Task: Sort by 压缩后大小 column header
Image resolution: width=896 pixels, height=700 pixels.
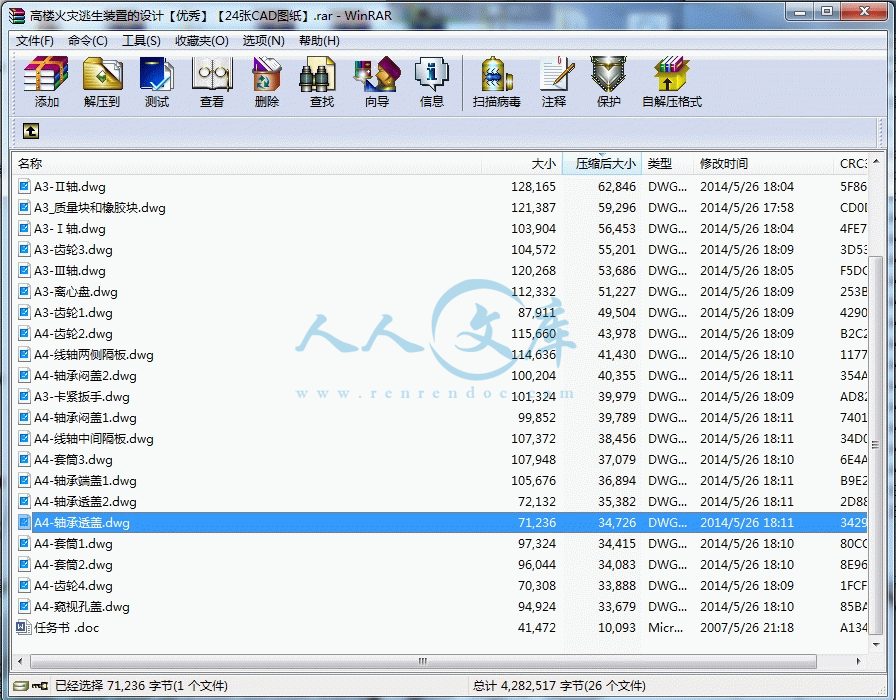Action: (602, 164)
